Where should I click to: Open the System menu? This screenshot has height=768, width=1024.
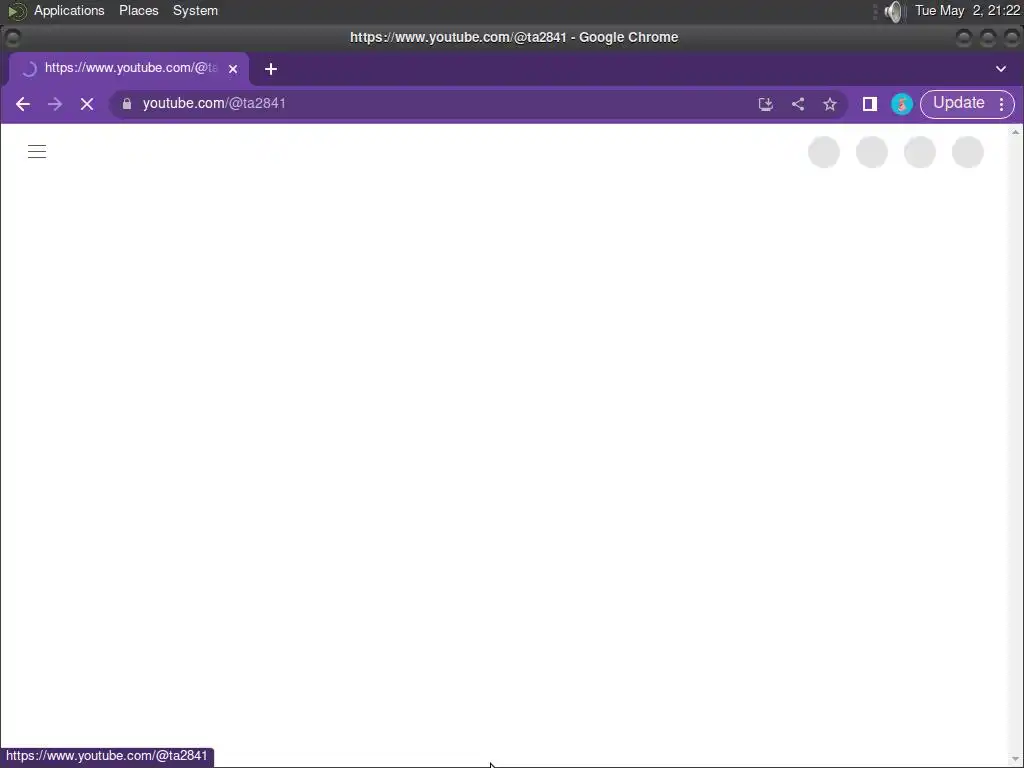[195, 10]
